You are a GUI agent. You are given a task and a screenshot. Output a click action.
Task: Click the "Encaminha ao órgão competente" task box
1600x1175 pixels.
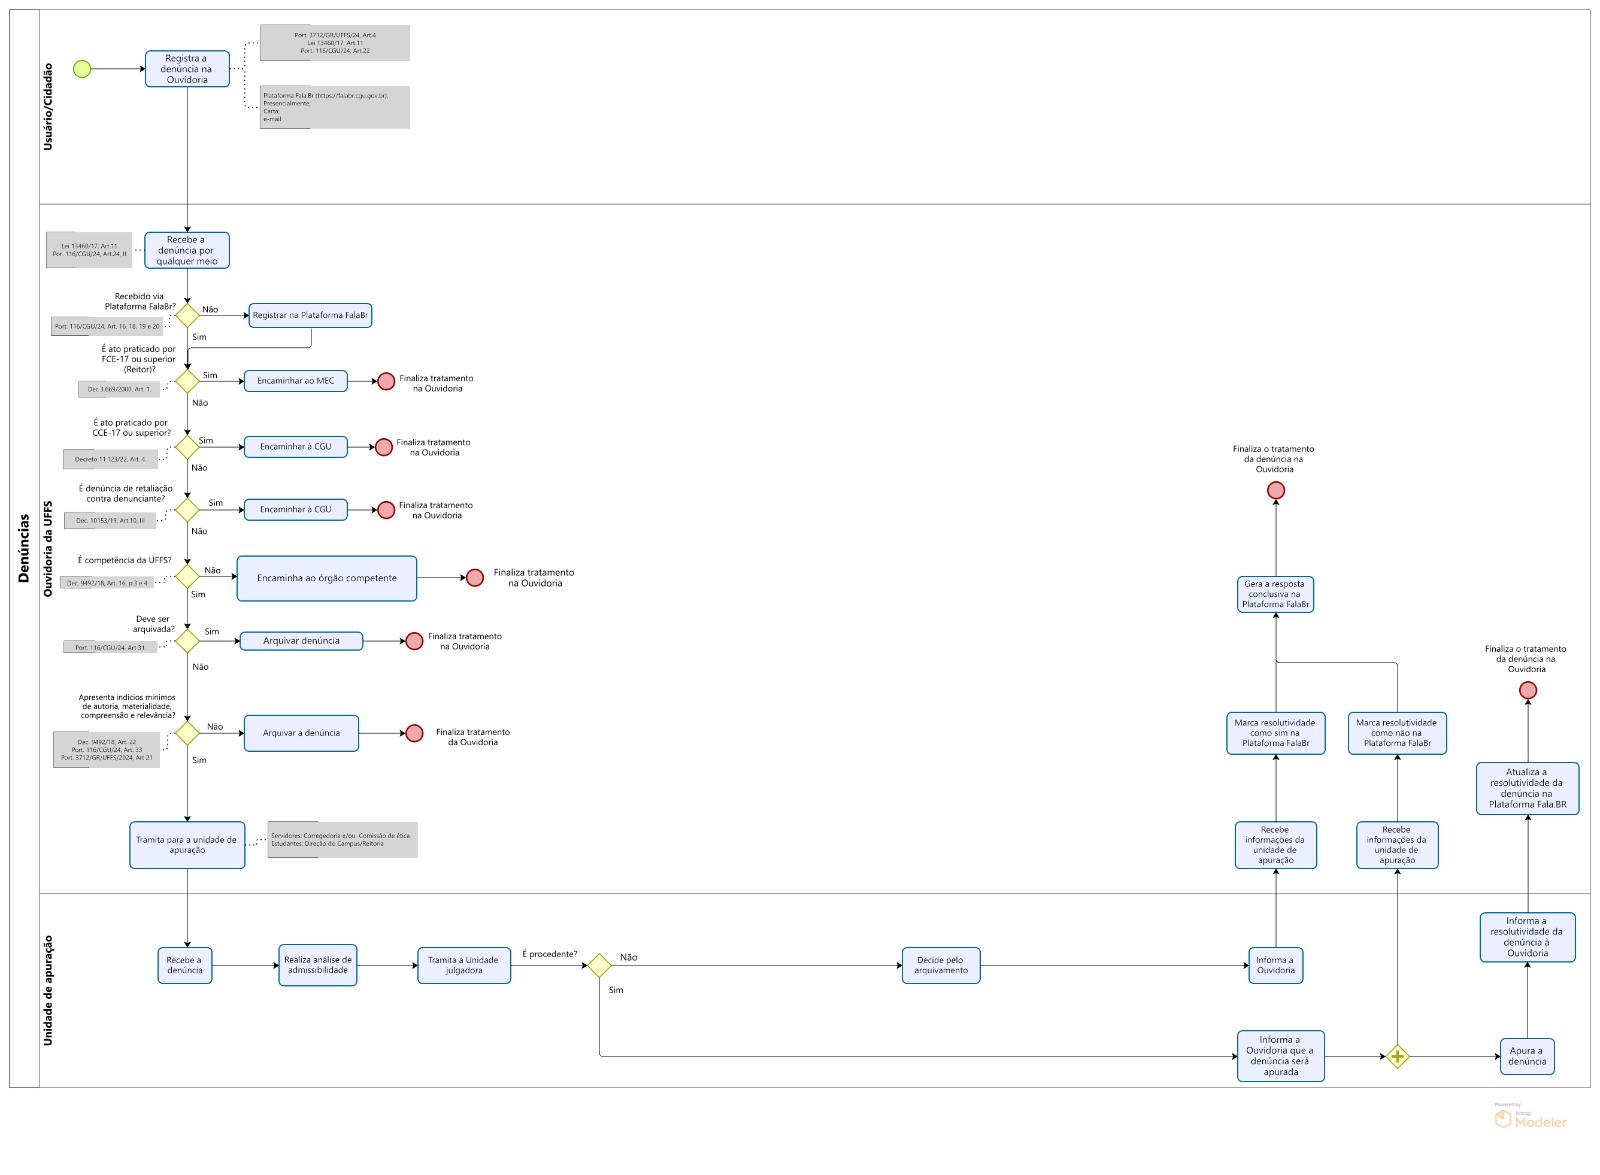point(326,578)
